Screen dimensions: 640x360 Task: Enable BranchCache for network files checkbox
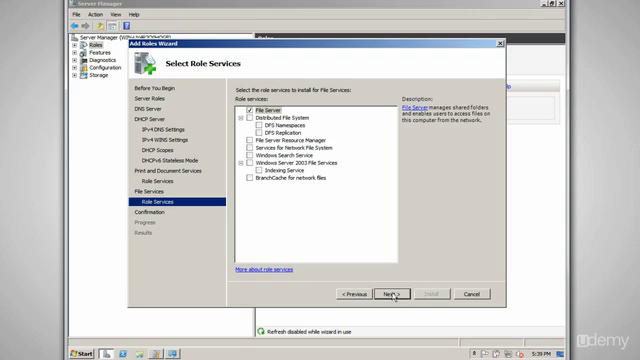pyautogui.click(x=249, y=178)
